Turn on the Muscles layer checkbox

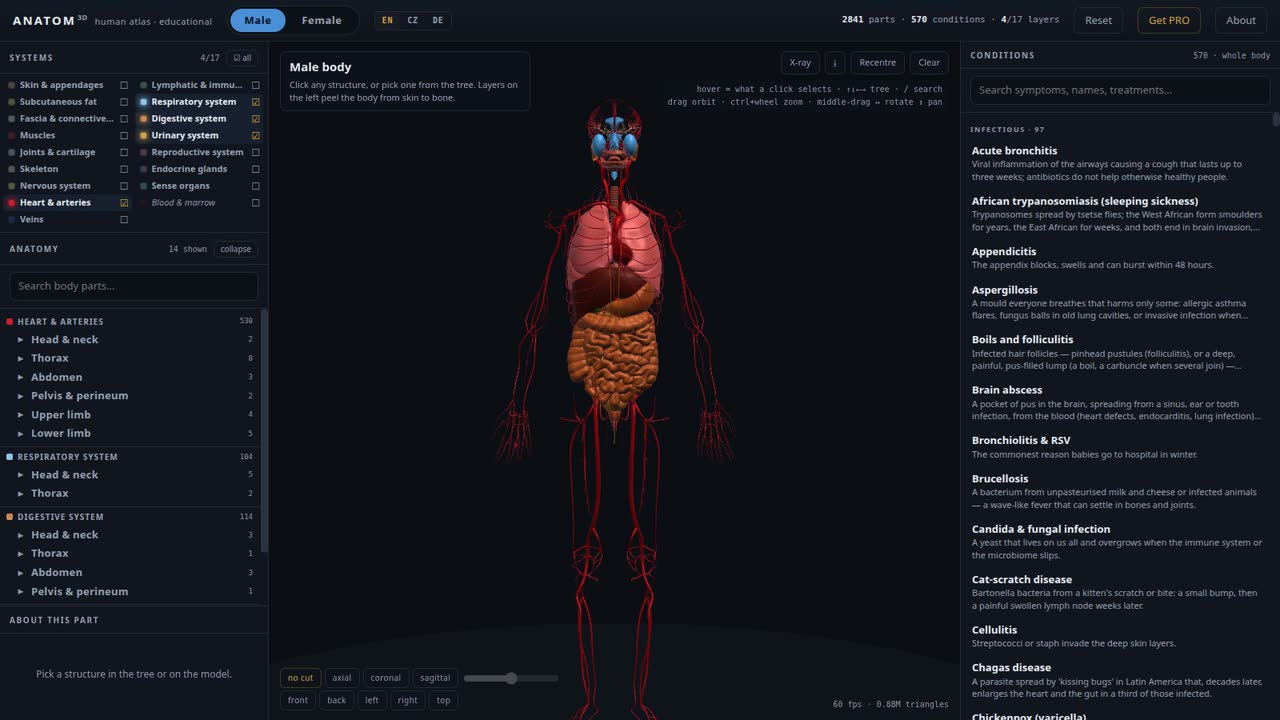pos(124,136)
